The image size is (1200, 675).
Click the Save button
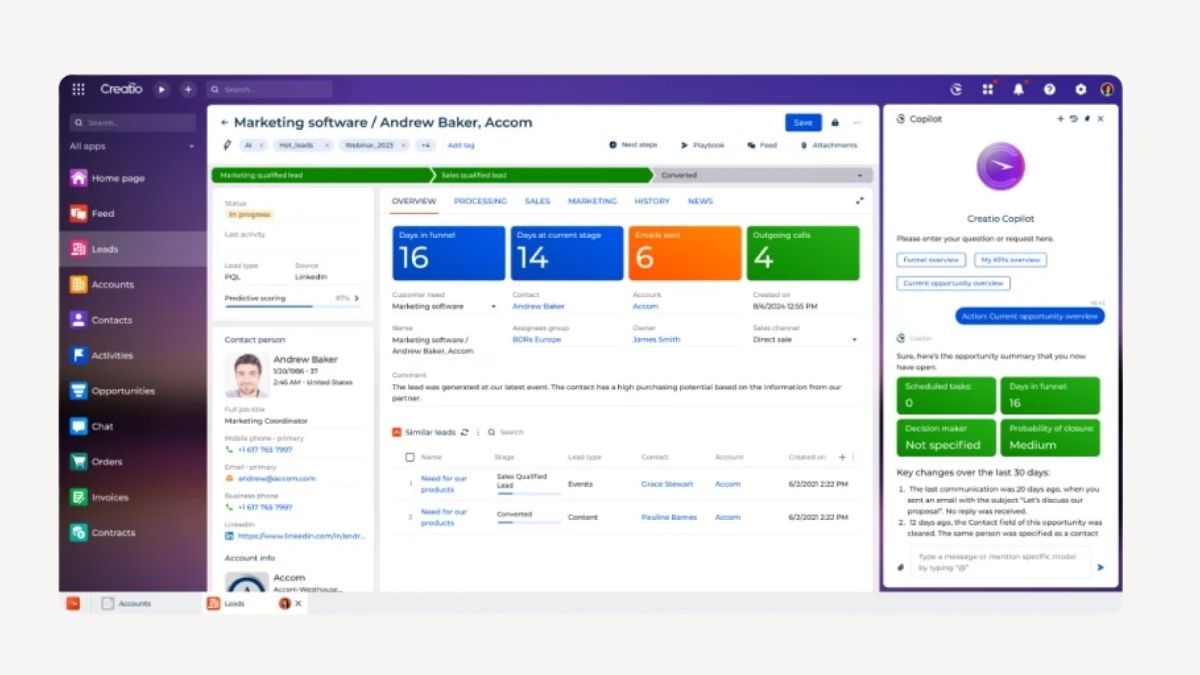tap(803, 122)
